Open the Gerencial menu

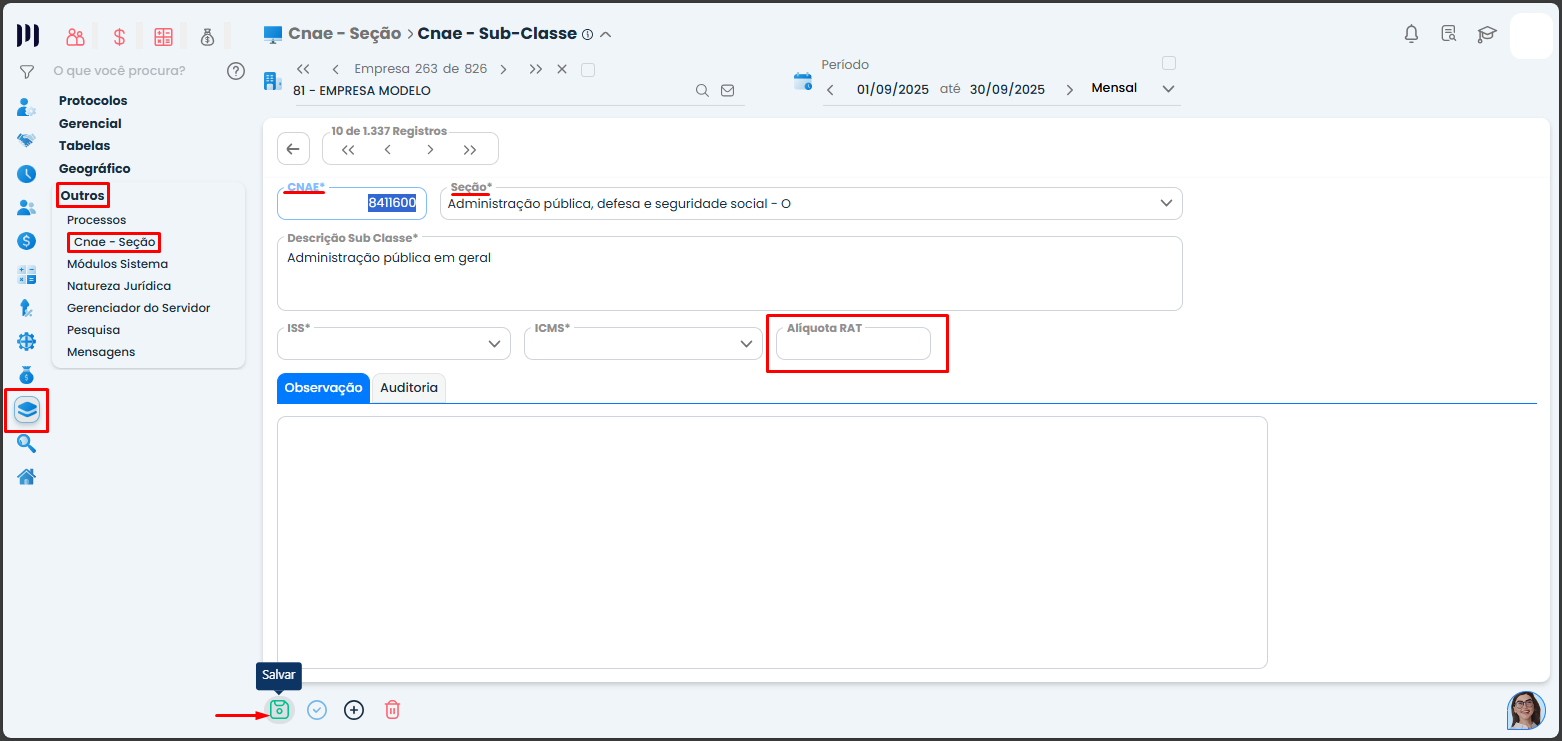coord(90,123)
